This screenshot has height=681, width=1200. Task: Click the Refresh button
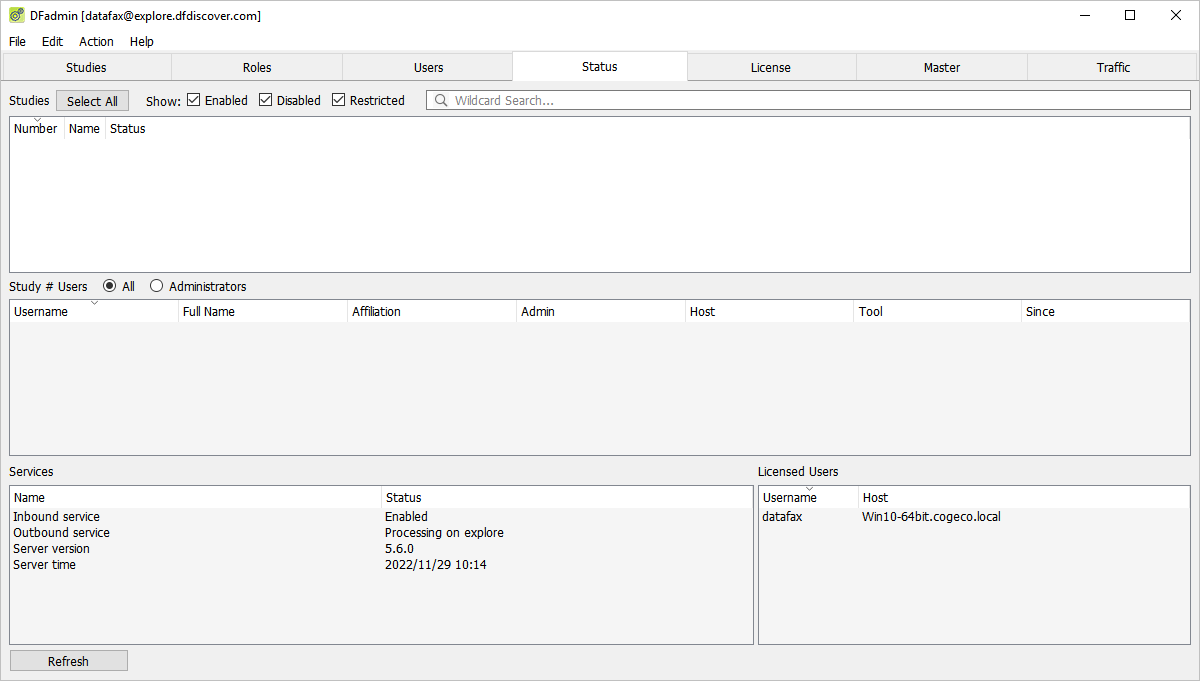click(69, 661)
